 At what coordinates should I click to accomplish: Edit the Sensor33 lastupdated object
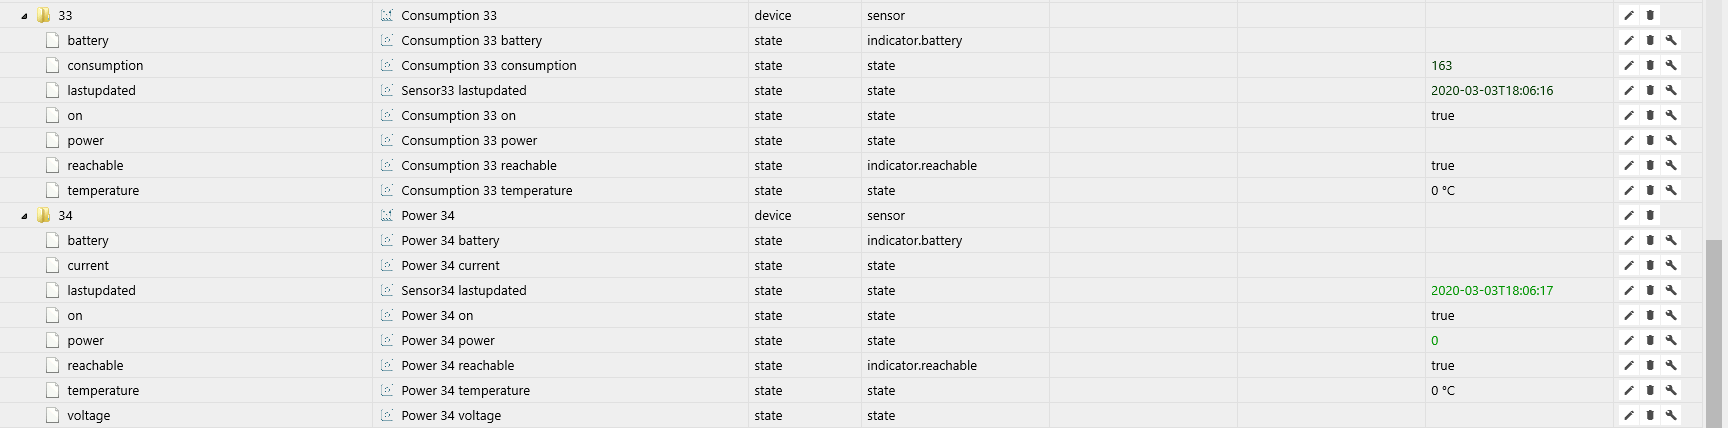pos(1629,90)
